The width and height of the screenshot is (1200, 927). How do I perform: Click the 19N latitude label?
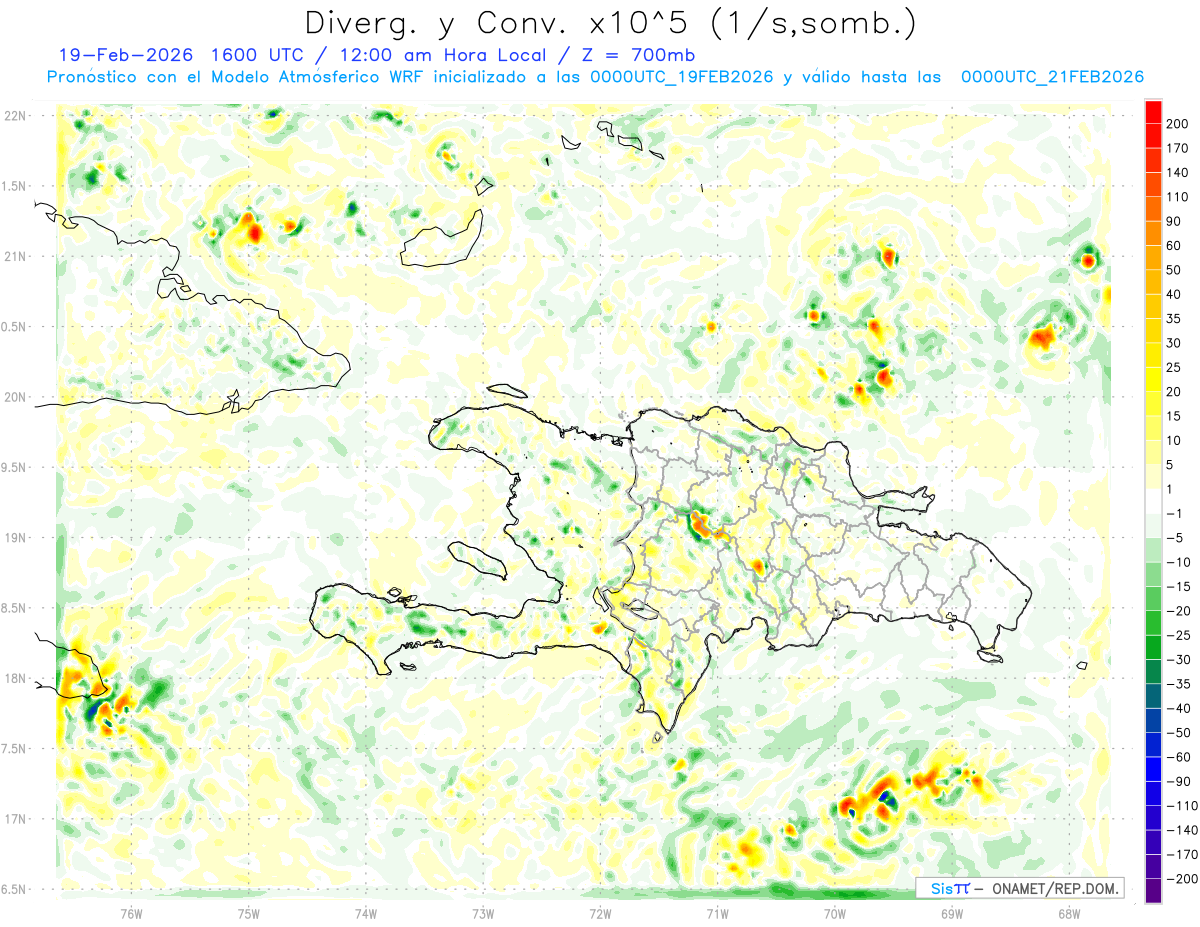pyautogui.click(x=14, y=538)
